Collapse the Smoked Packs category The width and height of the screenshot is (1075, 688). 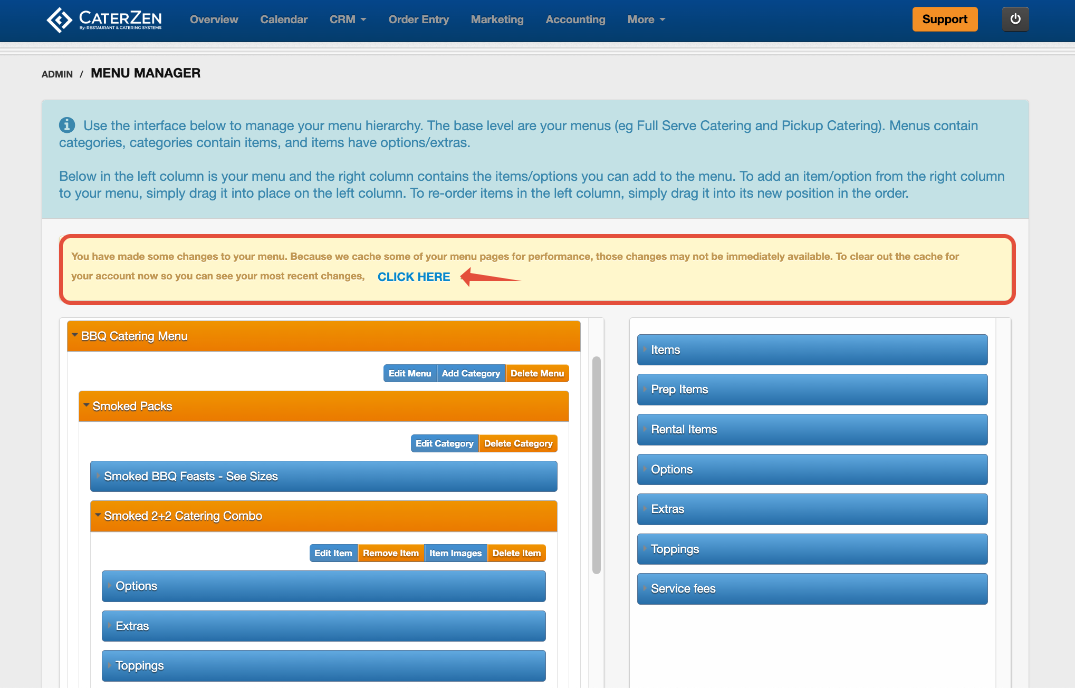coord(324,406)
